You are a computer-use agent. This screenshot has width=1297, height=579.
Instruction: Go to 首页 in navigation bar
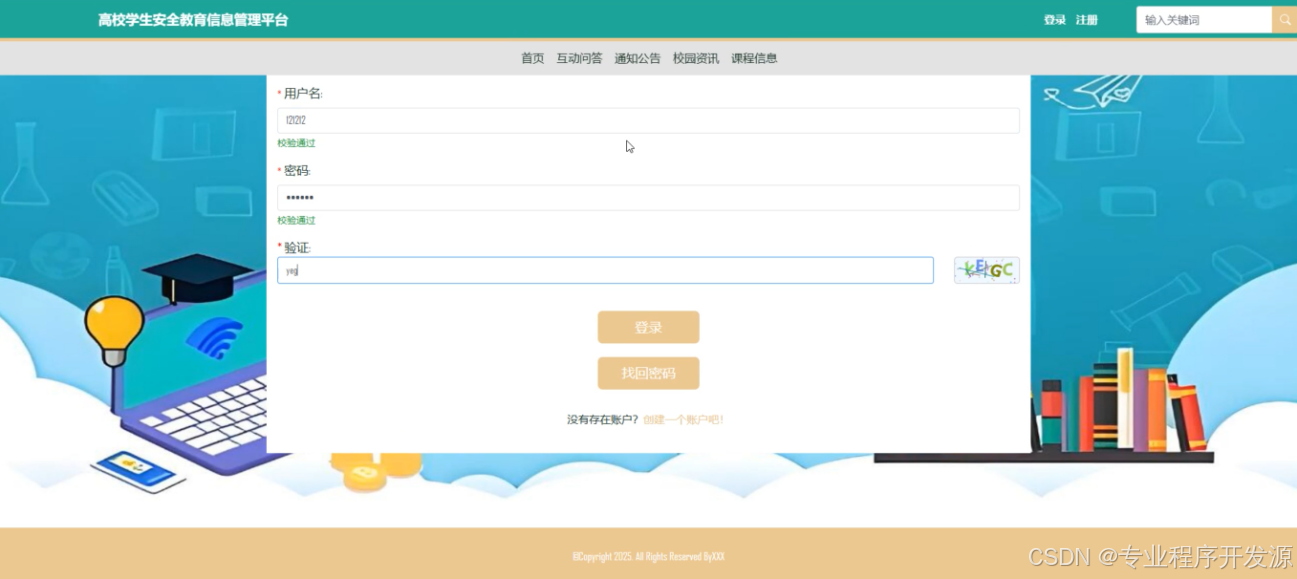pyautogui.click(x=532, y=58)
